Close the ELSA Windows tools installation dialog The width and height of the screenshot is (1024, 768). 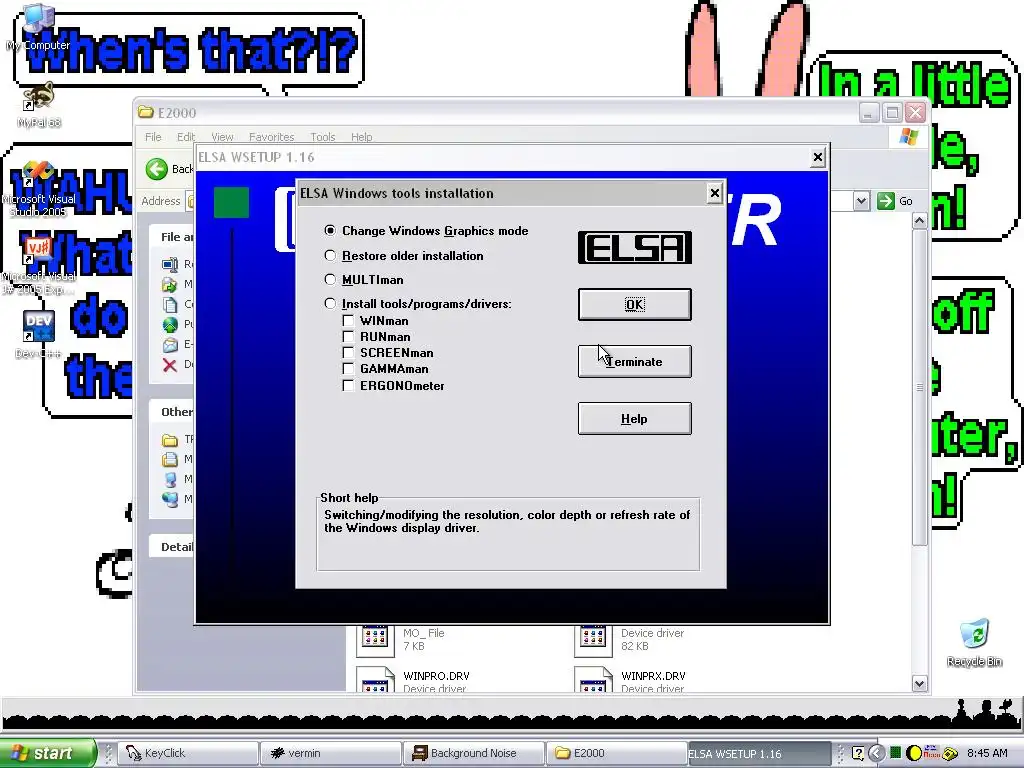pyautogui.click(x=714, y=193)
